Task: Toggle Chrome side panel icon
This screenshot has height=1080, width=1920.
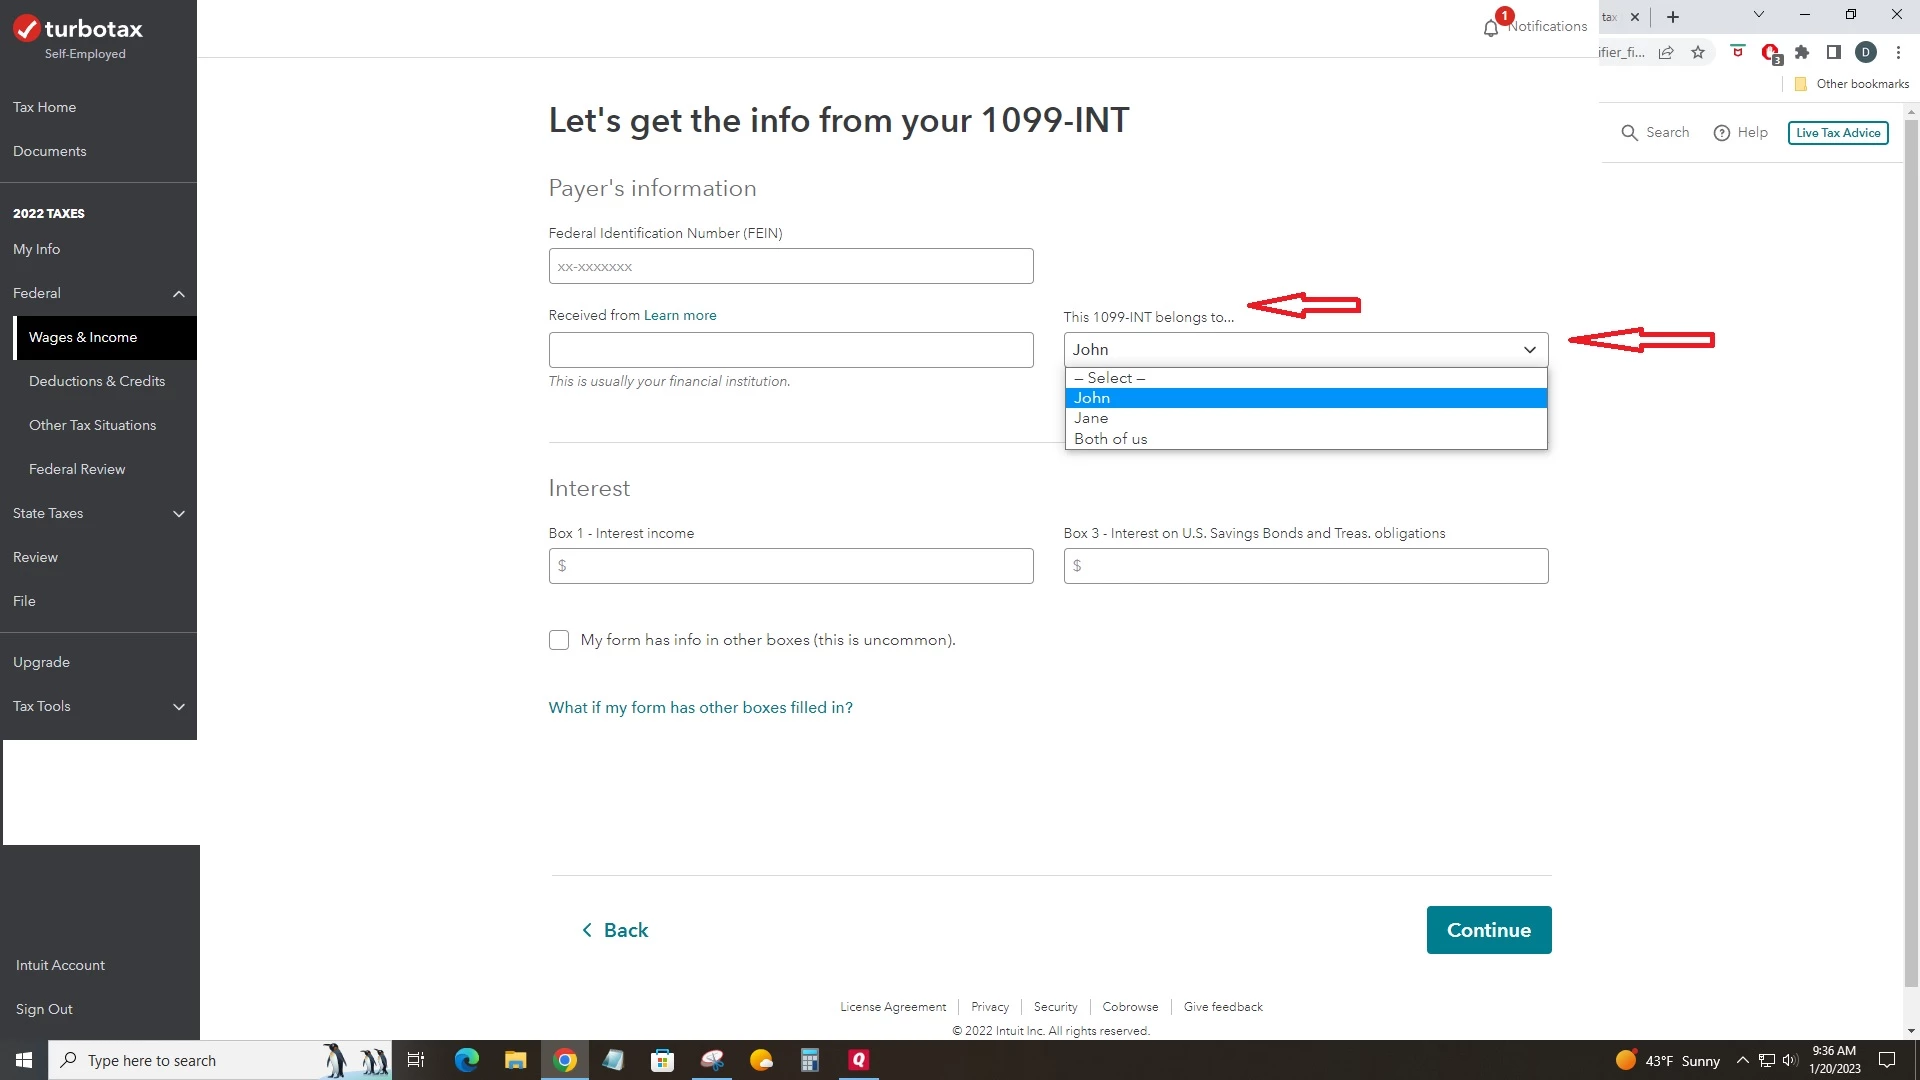Action: [1834, 52]
